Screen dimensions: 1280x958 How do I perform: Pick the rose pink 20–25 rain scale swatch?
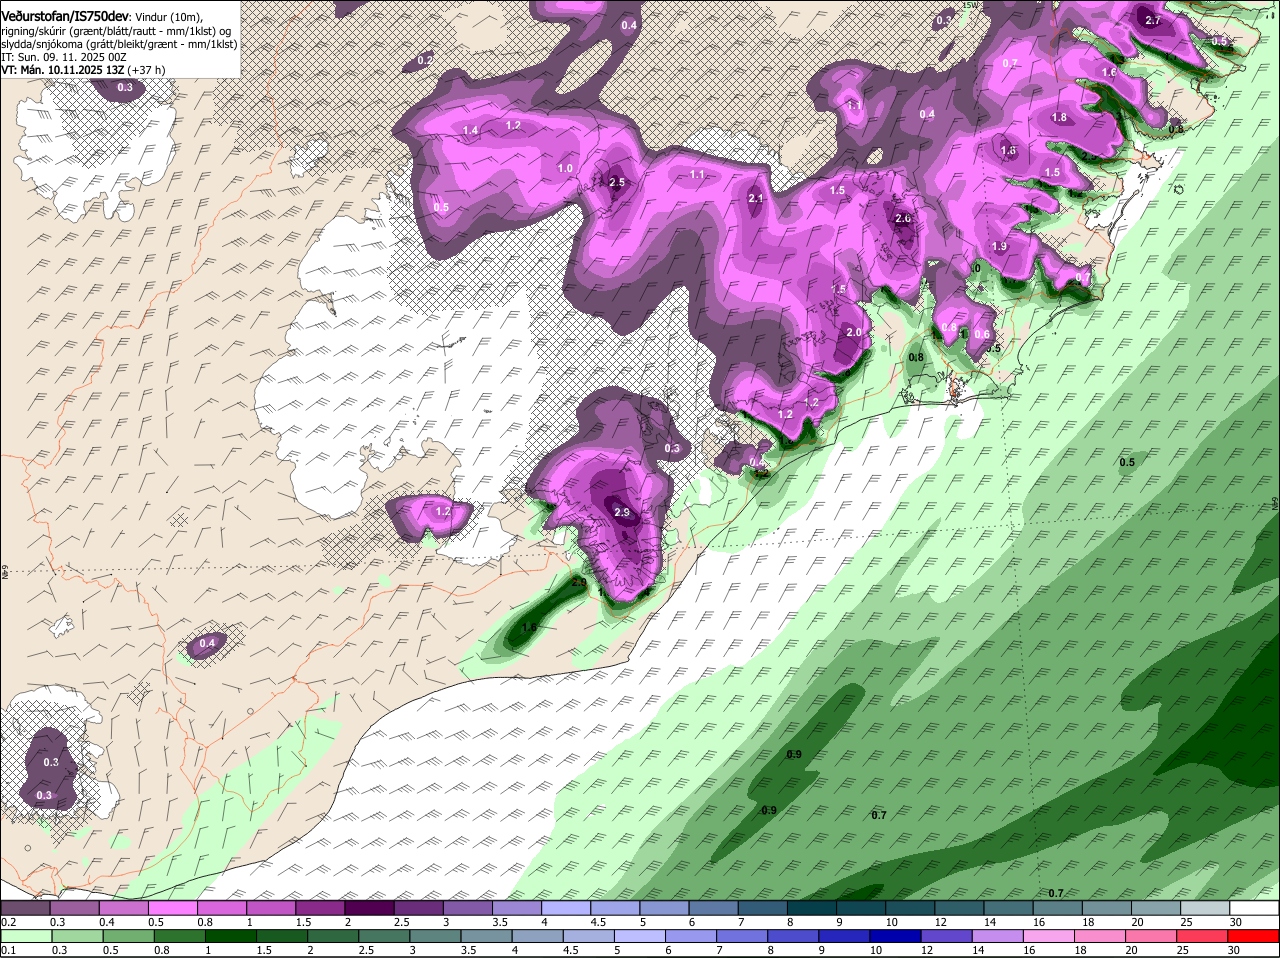[x=1152, y=936]
